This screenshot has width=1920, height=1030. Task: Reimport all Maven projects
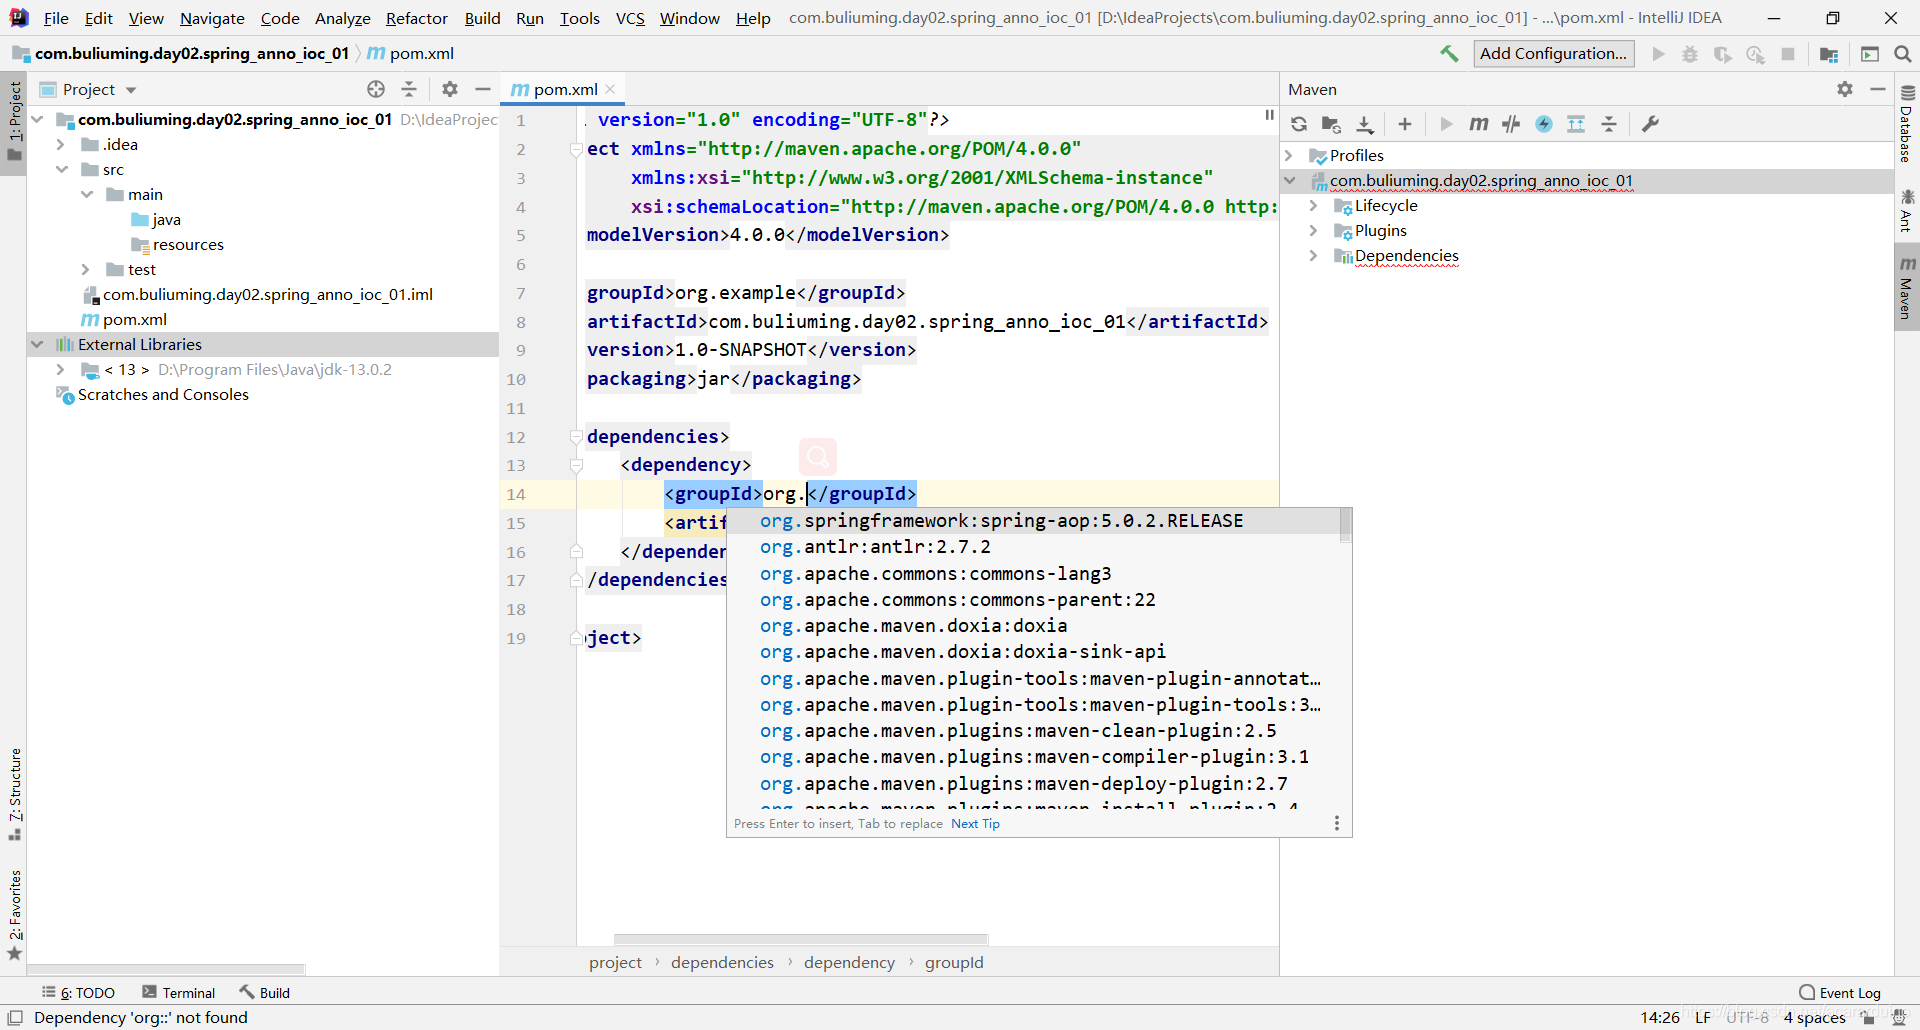click(1299, 124)
